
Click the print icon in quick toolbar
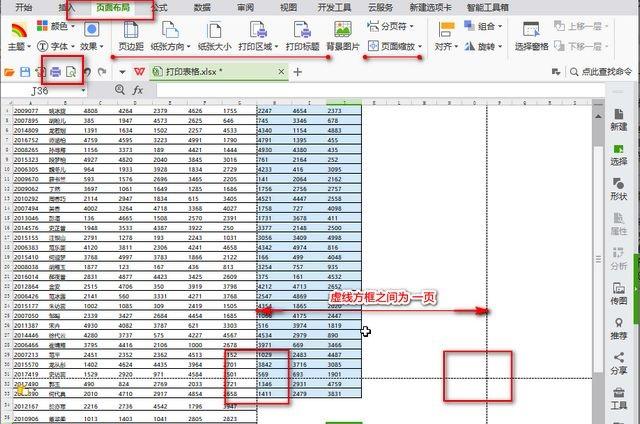[x=56, y=72]
